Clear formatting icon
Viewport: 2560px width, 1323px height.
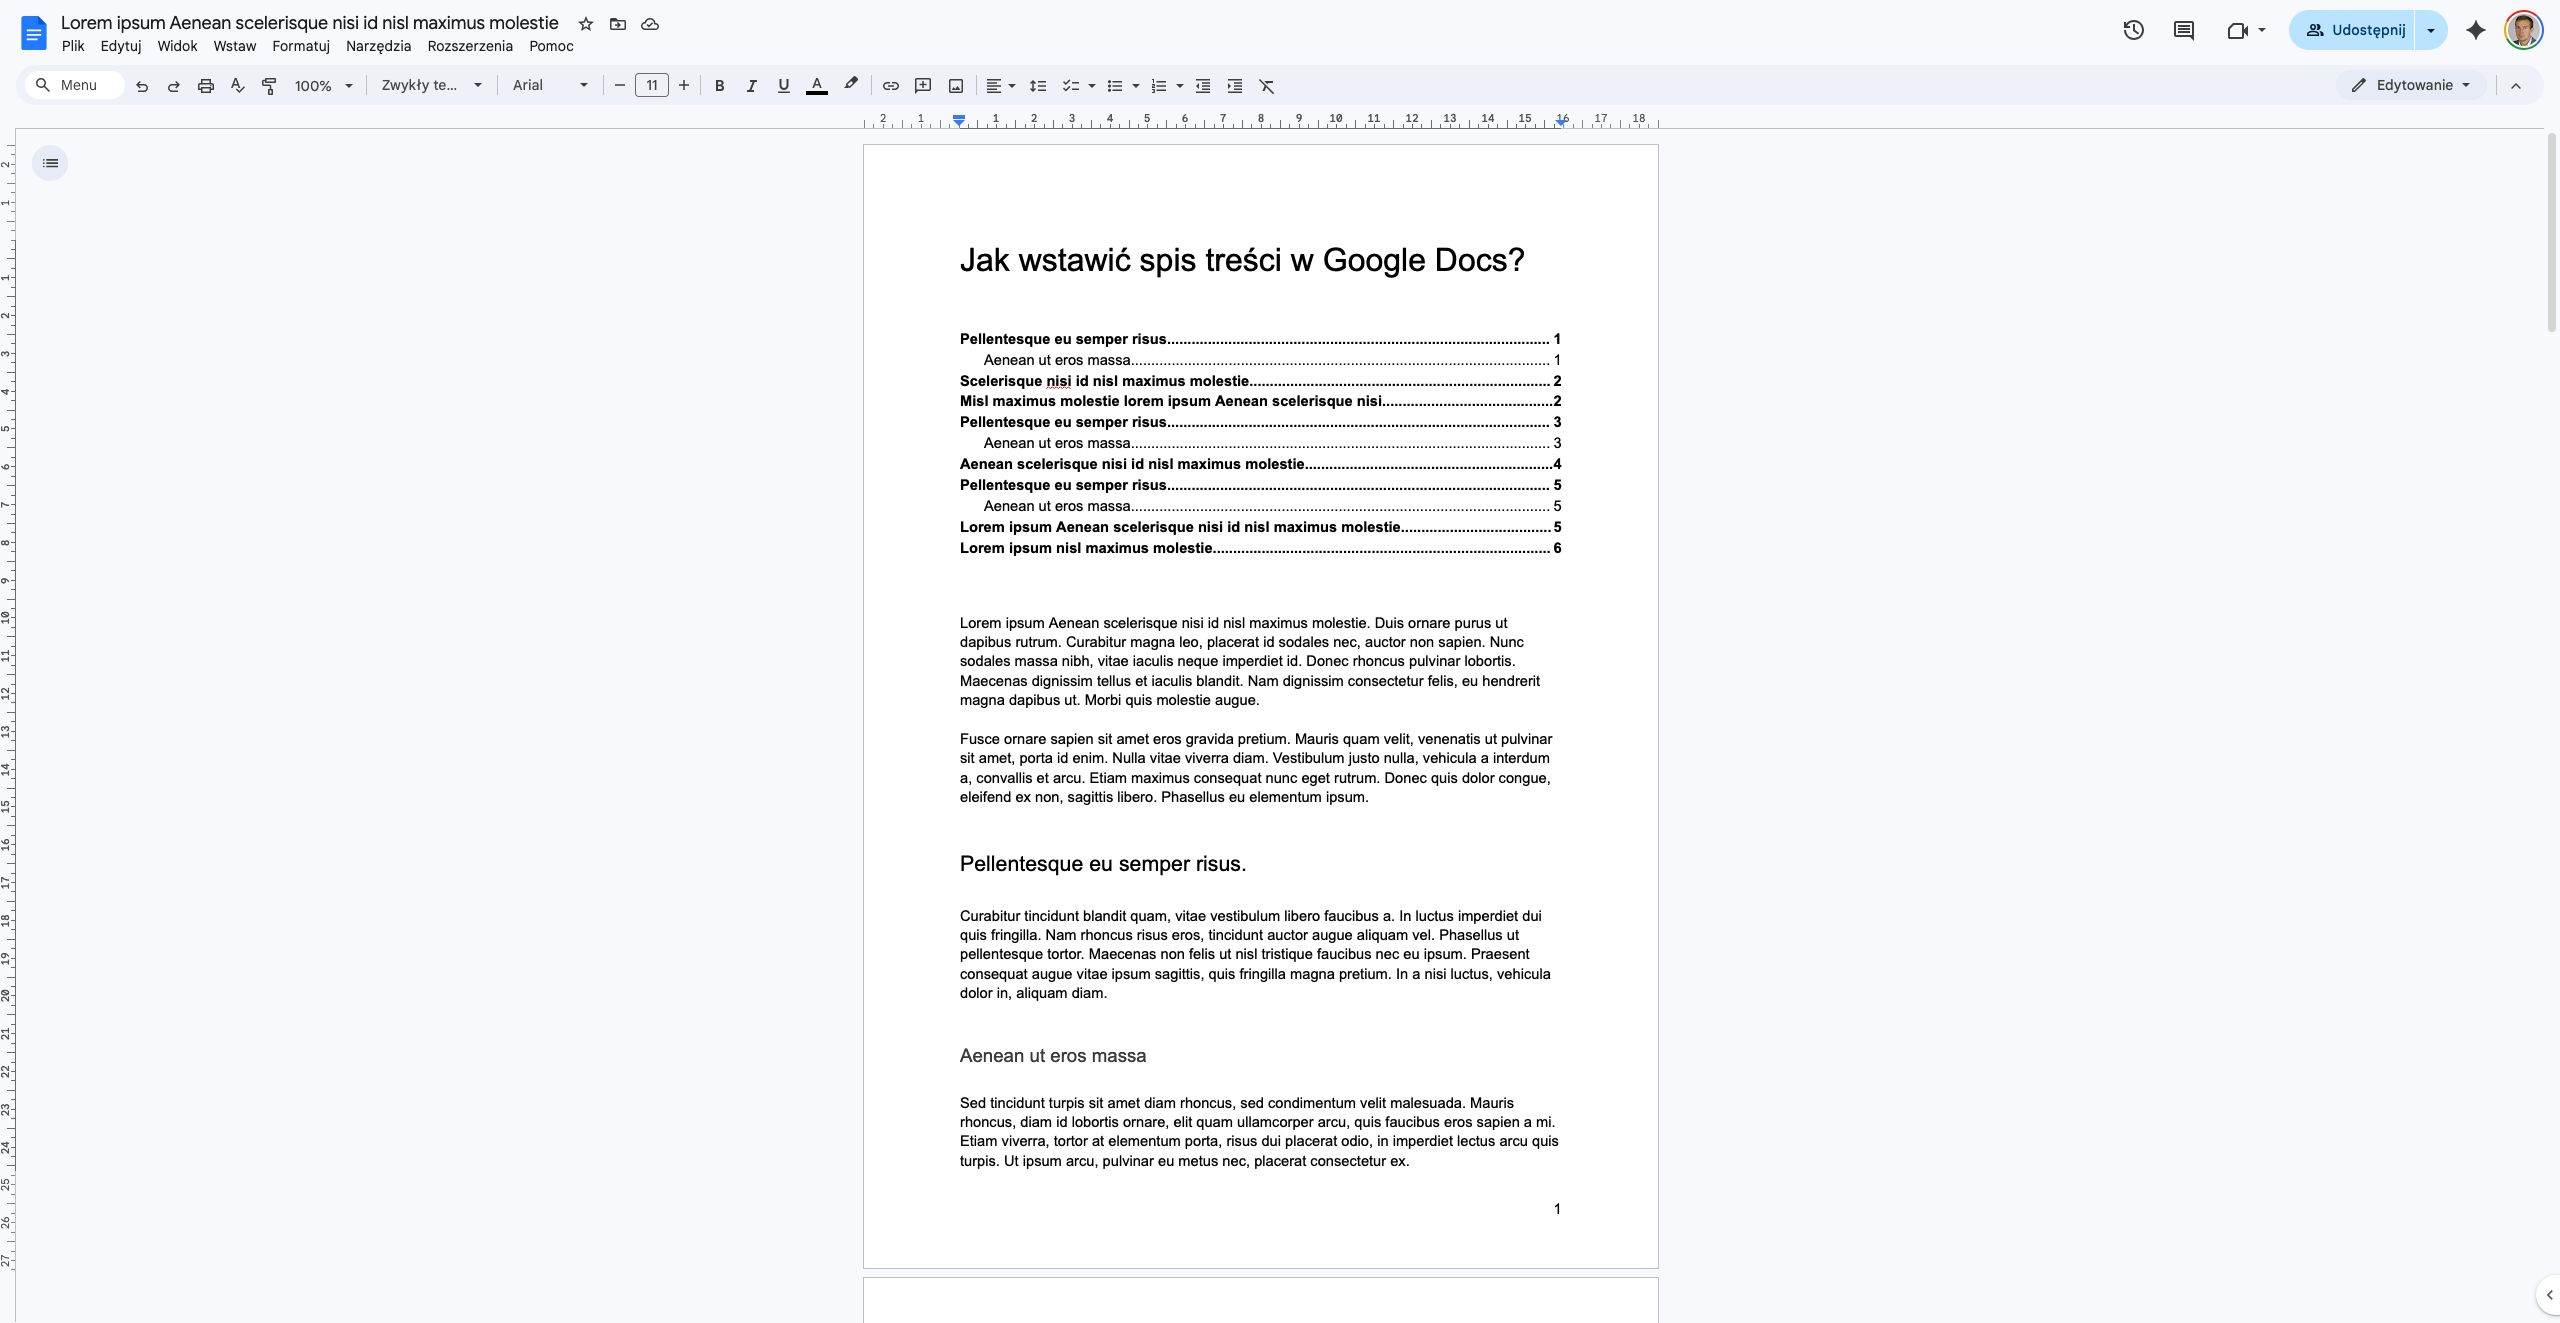[x=1267, y=86]
